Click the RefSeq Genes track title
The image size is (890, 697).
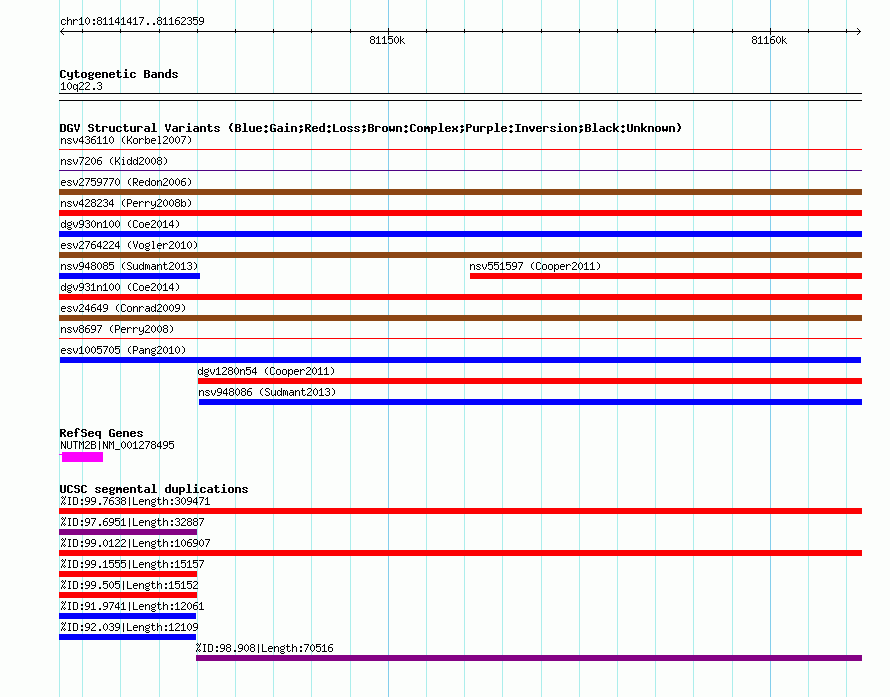point(101,433)
